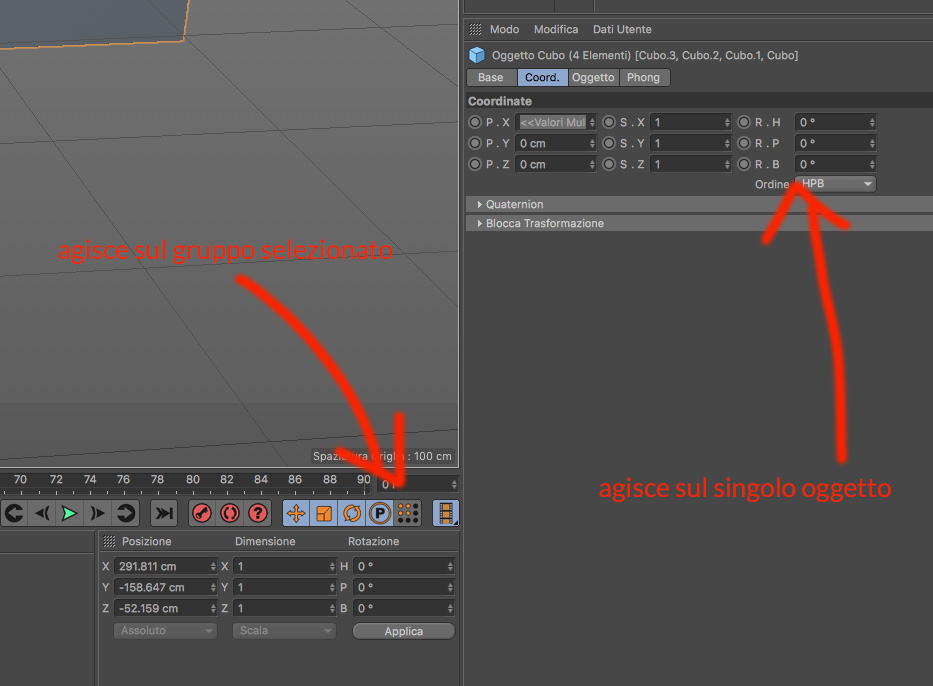
Task: Switch to the Phong tab
Action: (x=644, y=77)
